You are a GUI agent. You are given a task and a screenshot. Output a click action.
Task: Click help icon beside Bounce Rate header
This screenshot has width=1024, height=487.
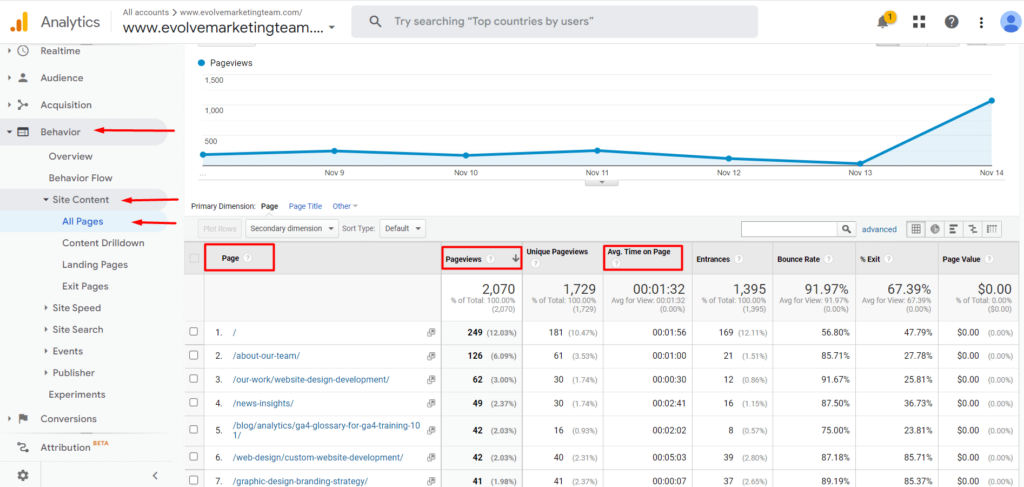coord(828,259)
